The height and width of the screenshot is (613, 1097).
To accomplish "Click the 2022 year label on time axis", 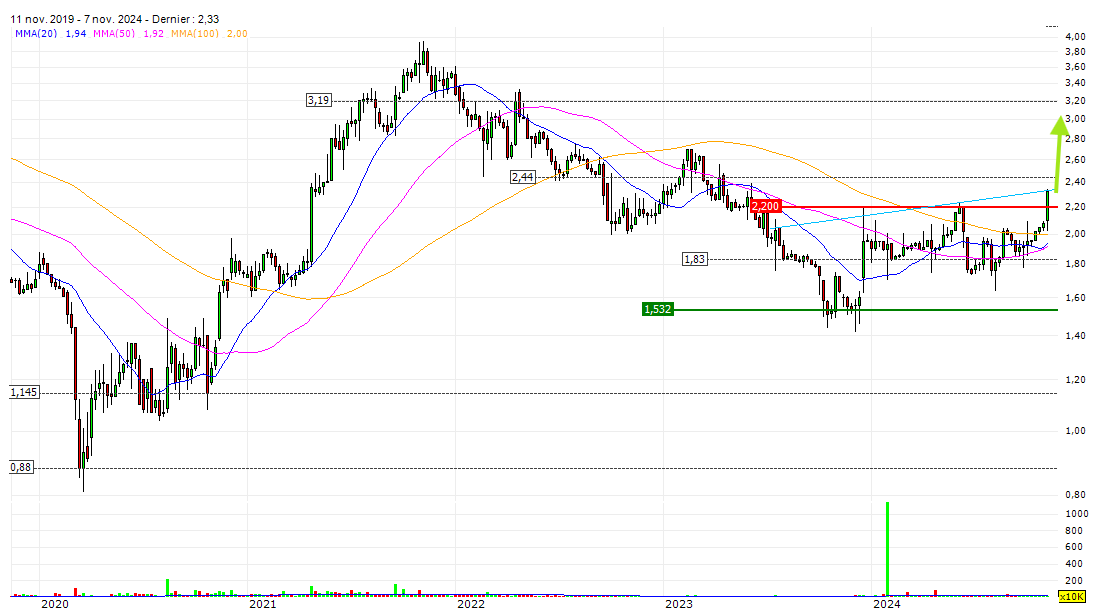I will 471,604.
